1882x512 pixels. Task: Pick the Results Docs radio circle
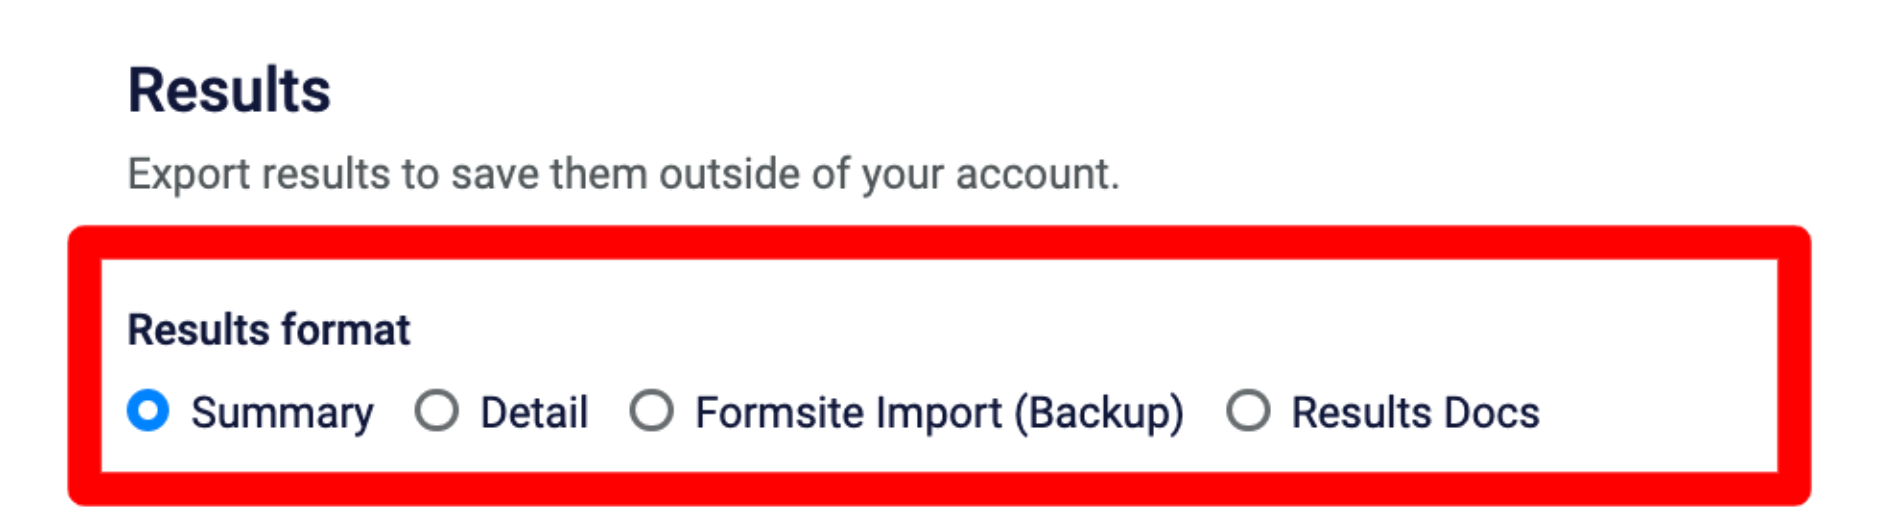(x=1248, y=411)
